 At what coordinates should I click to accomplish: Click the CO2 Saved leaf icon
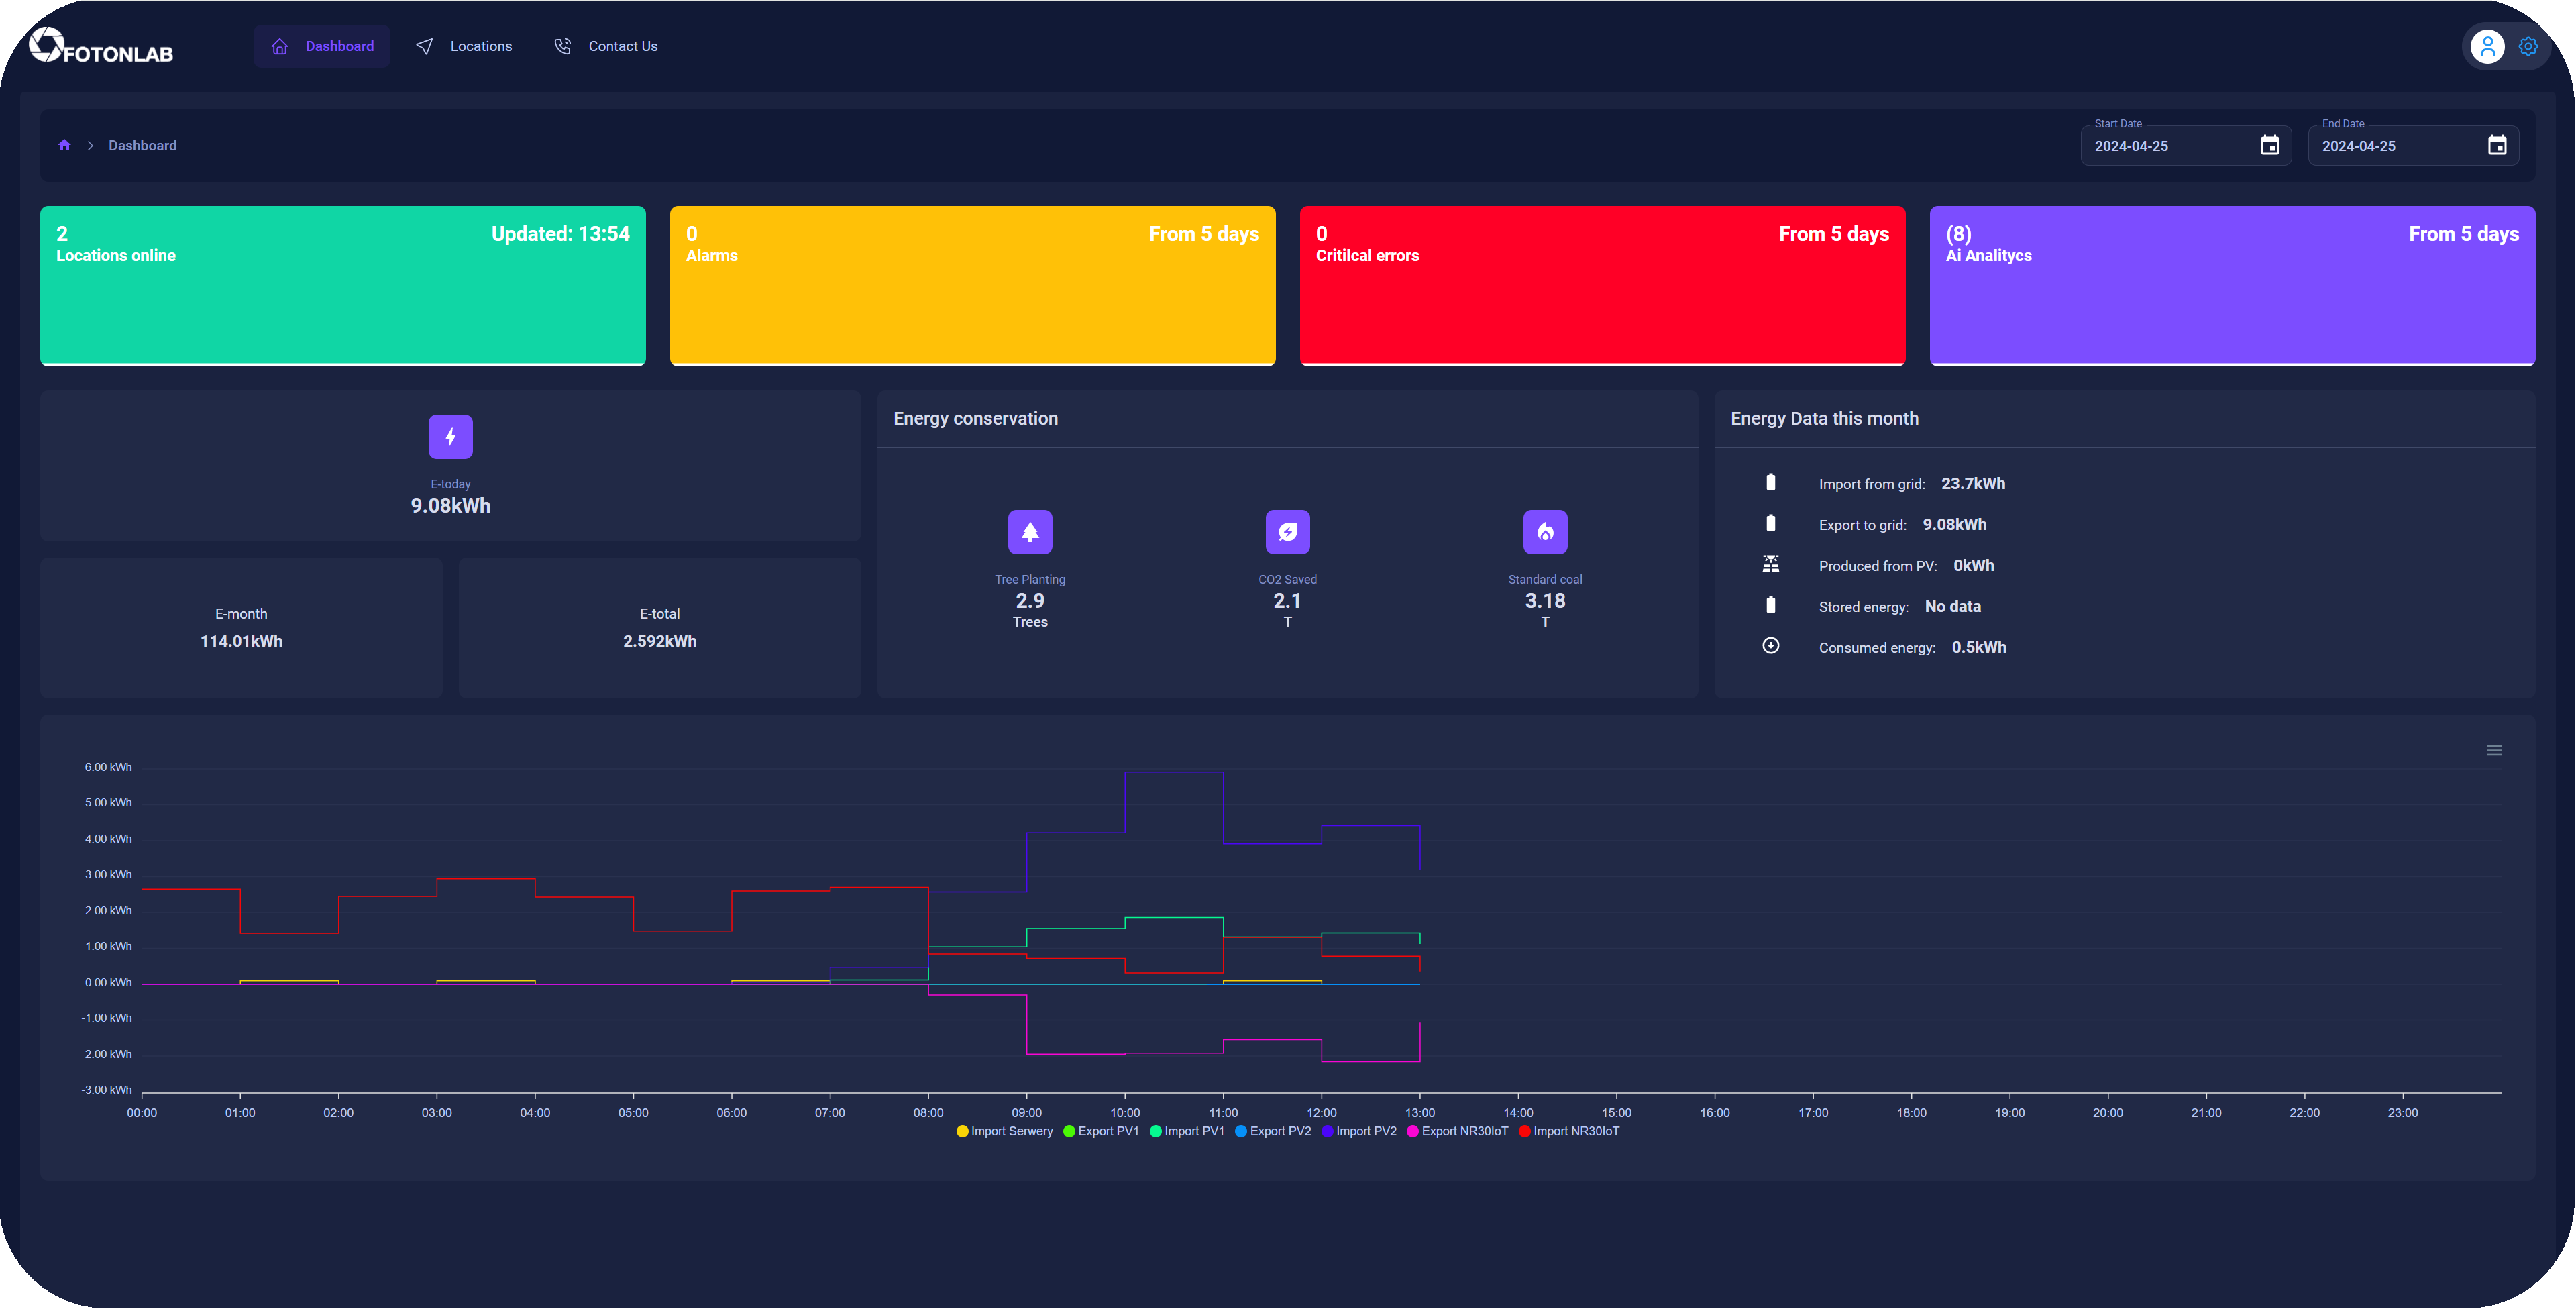(x=1288, y=532)
